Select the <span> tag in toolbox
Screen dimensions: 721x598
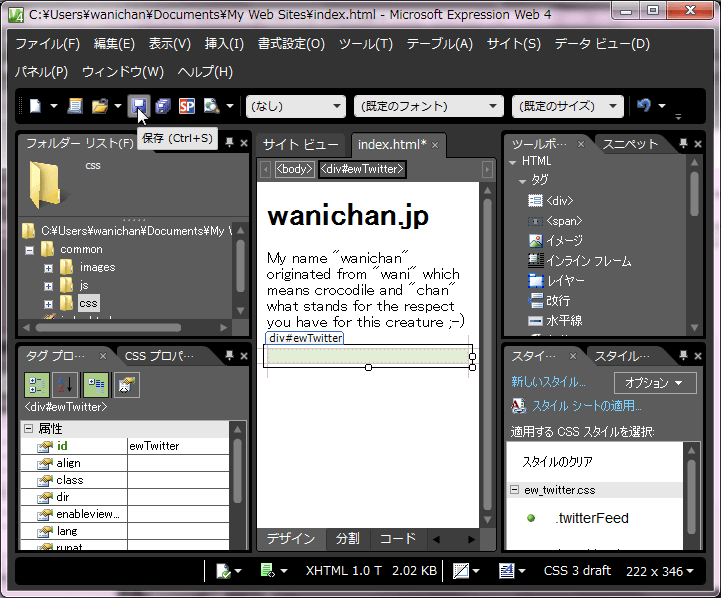click(555, 221)
